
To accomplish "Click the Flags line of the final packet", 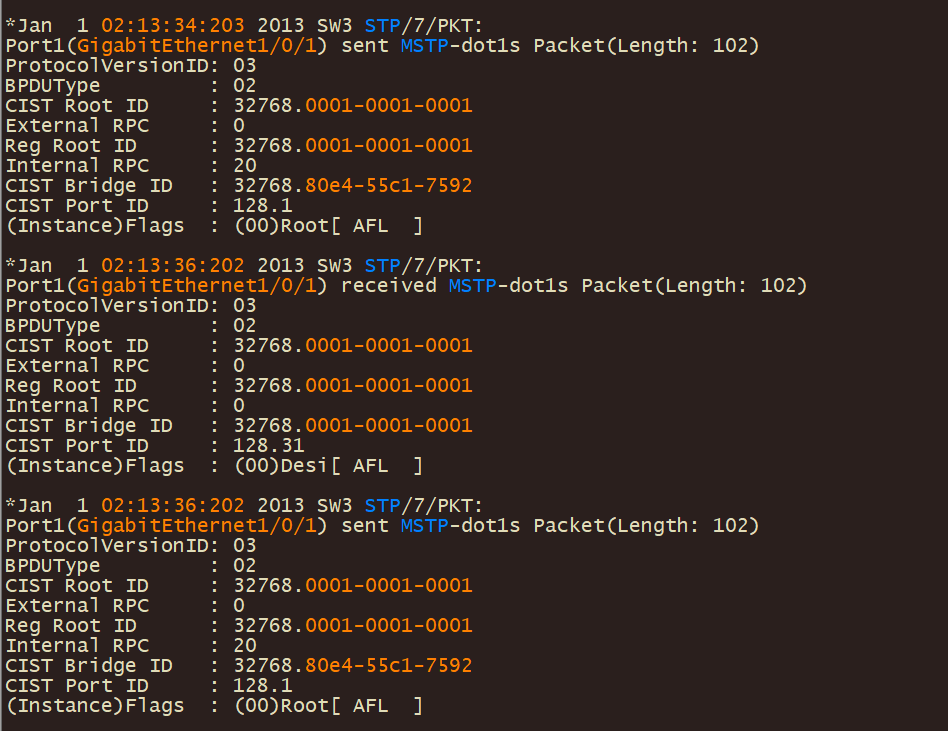I will point(213,706).
